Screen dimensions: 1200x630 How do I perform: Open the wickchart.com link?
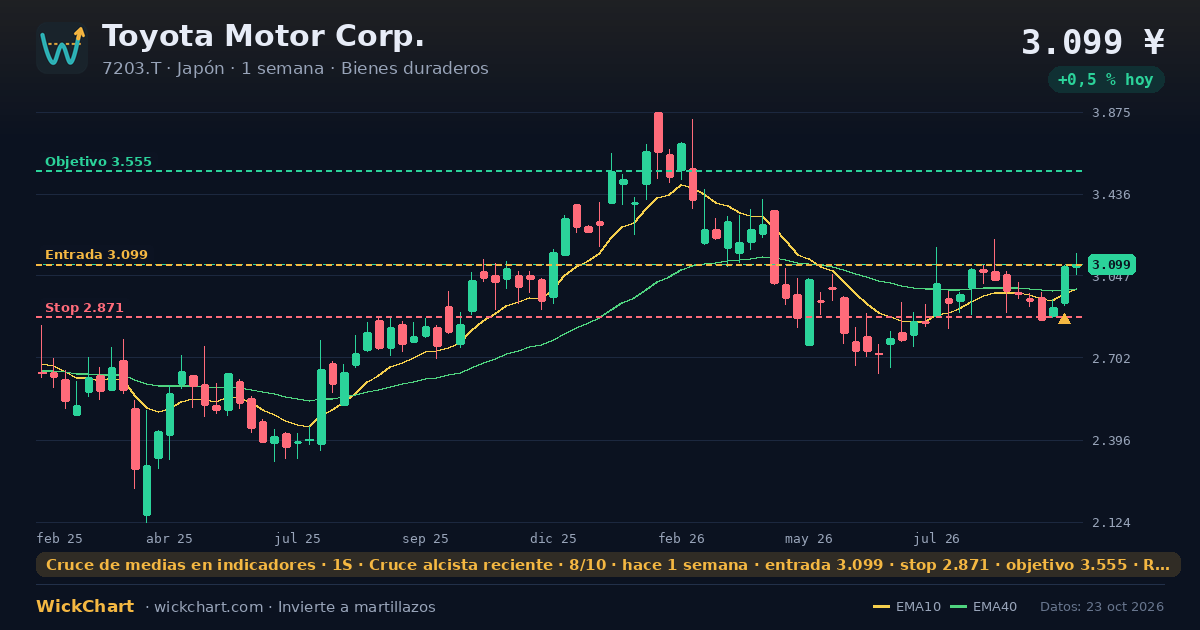(207, 607)
